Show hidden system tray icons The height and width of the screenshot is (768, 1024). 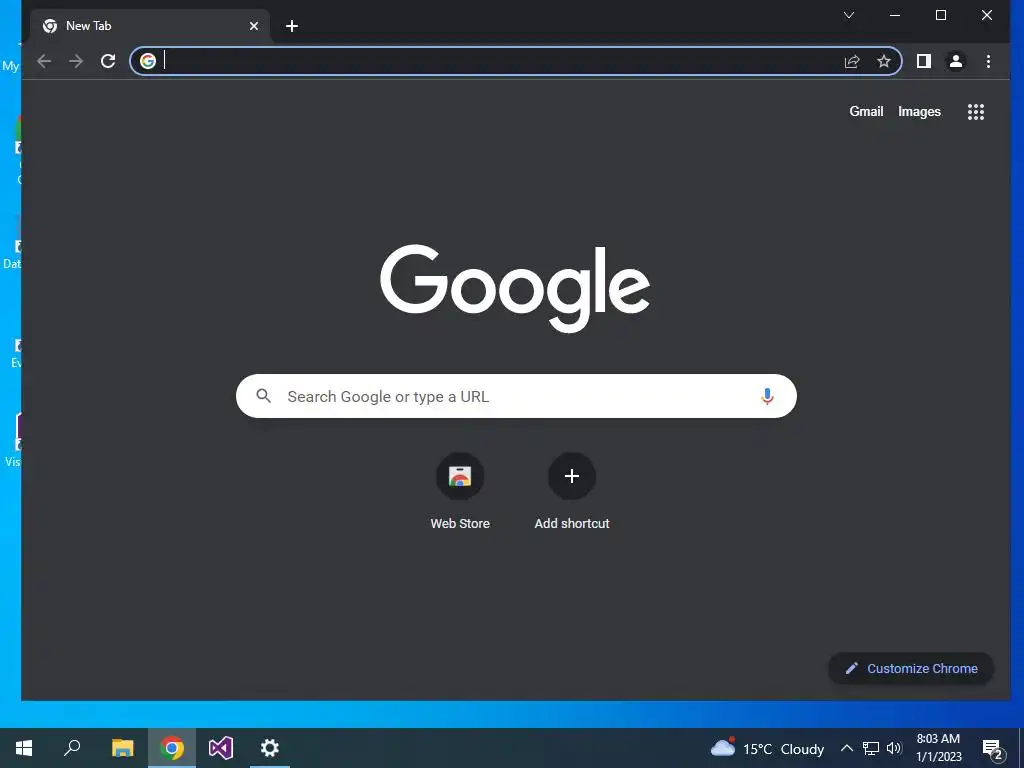click(x=846, y=748)
